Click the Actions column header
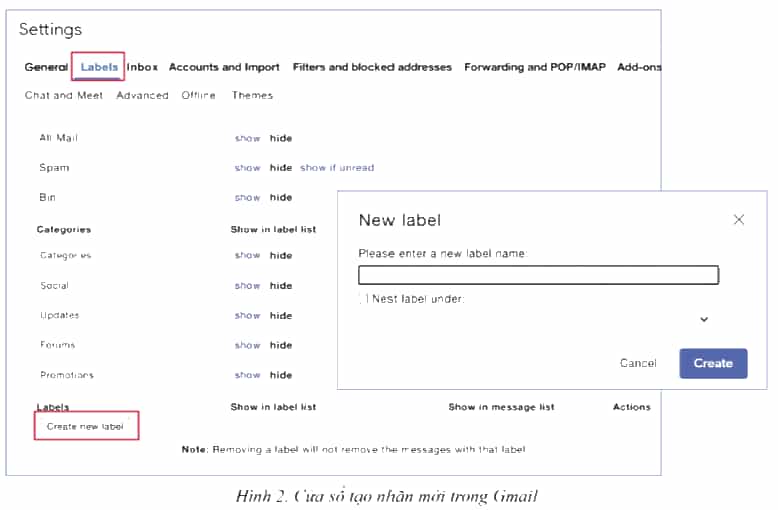Image resolution: width=778 pixels, height=510 pixels. [632, 407]
